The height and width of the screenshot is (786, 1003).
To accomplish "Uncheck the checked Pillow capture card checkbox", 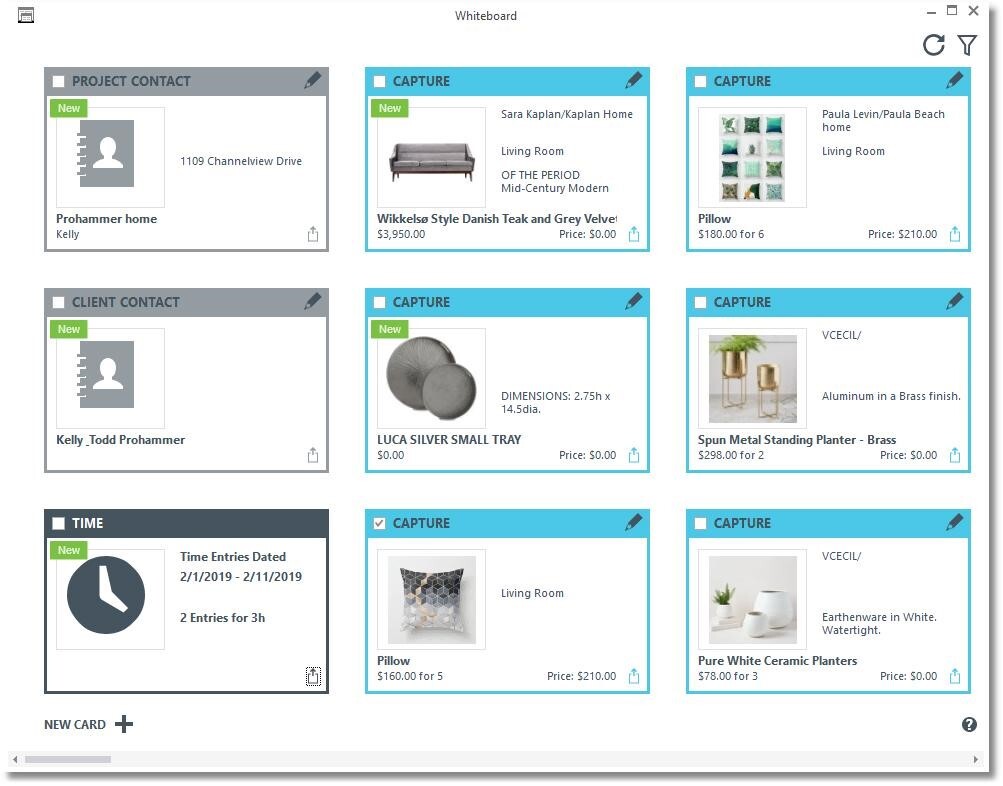I will click(x=380, y=523).
